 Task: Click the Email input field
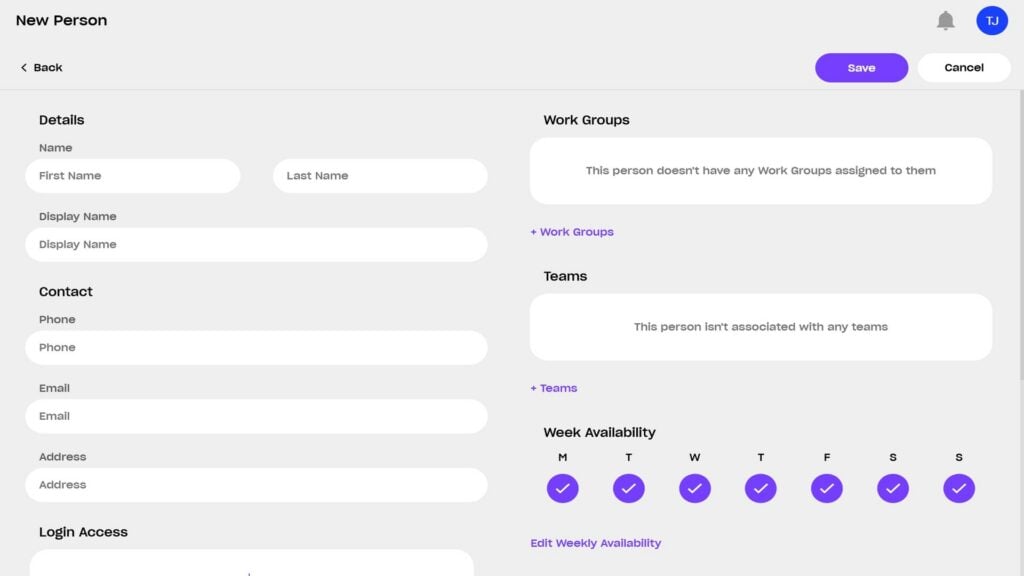pyautogui.click(x=256, y=416)
